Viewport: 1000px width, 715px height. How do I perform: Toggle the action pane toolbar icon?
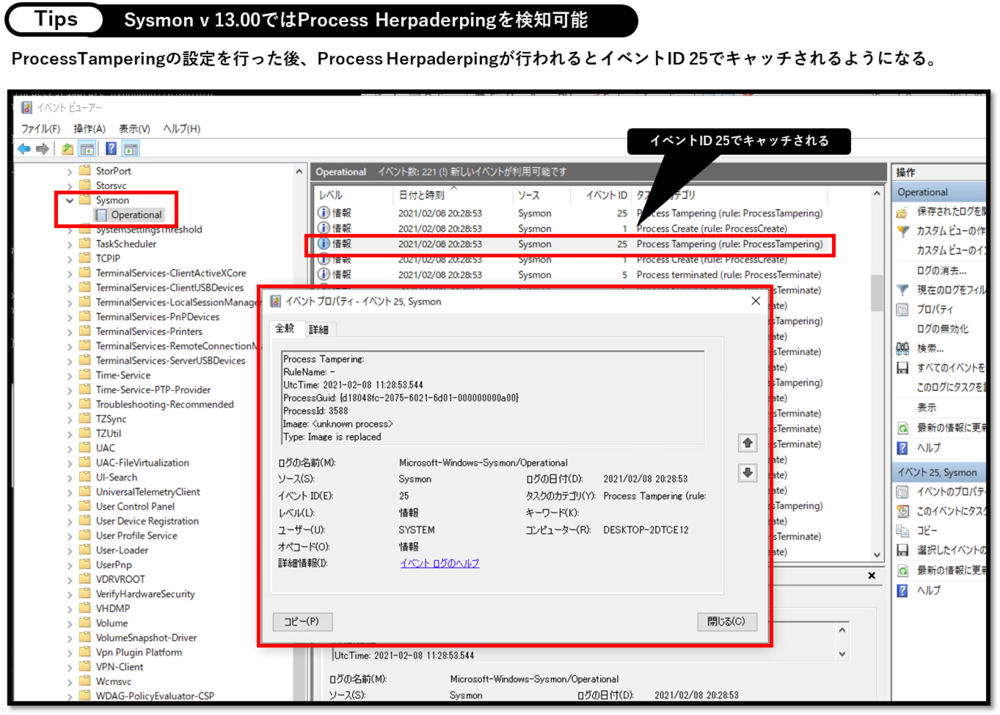pyautogui.click(x=131, y=149)
